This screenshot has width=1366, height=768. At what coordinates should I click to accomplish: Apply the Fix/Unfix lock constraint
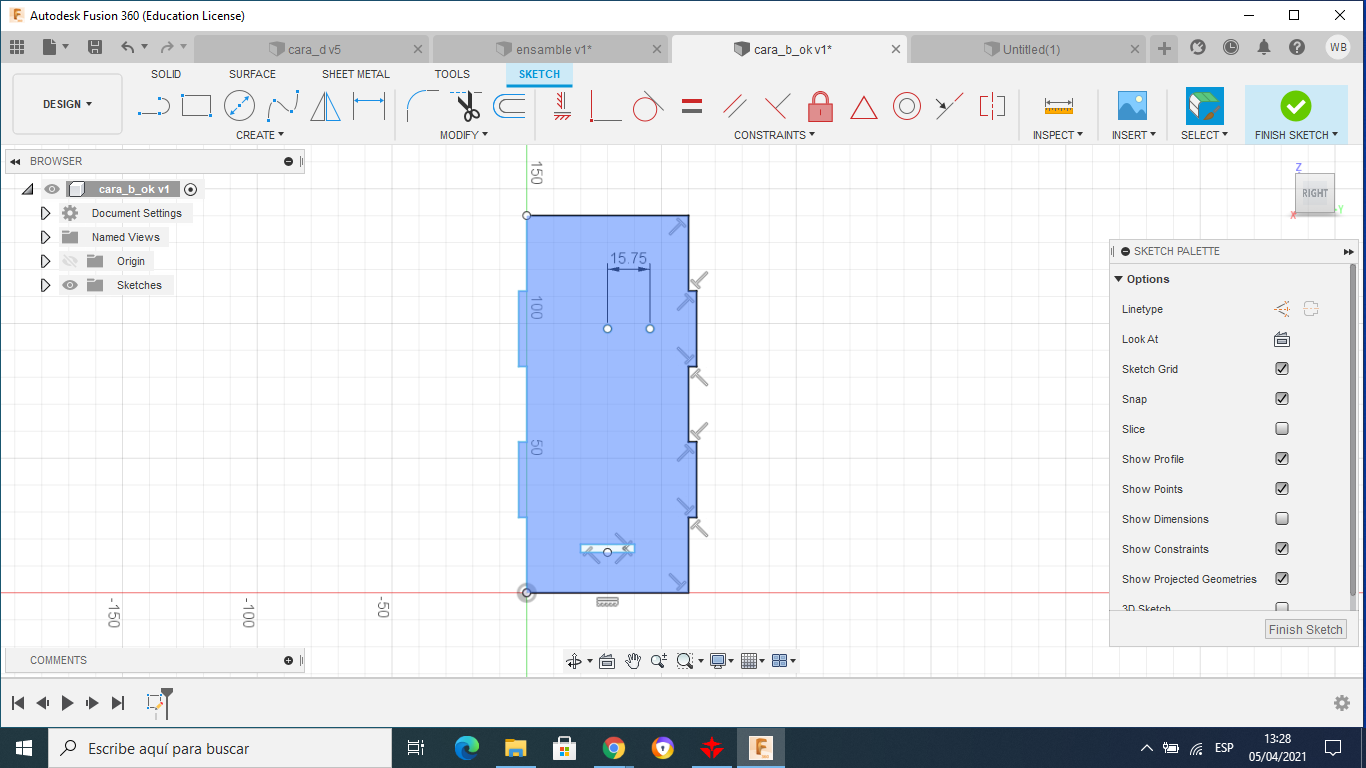820,105
